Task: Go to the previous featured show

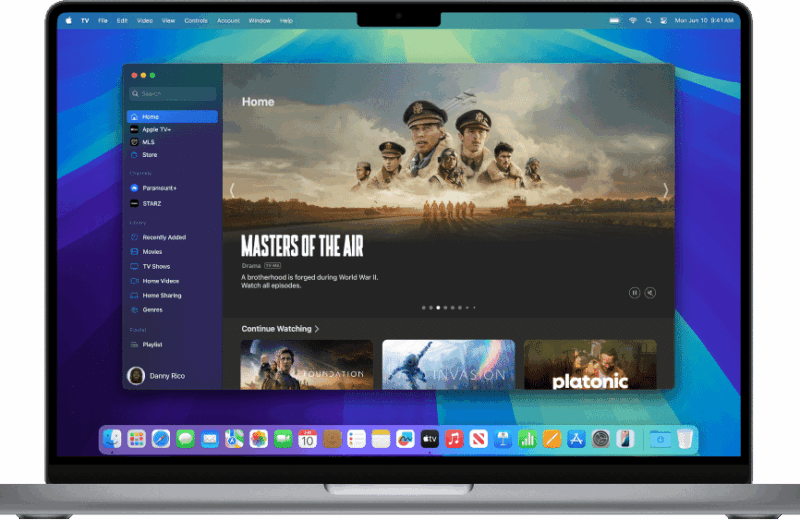Action: [232, 190]
